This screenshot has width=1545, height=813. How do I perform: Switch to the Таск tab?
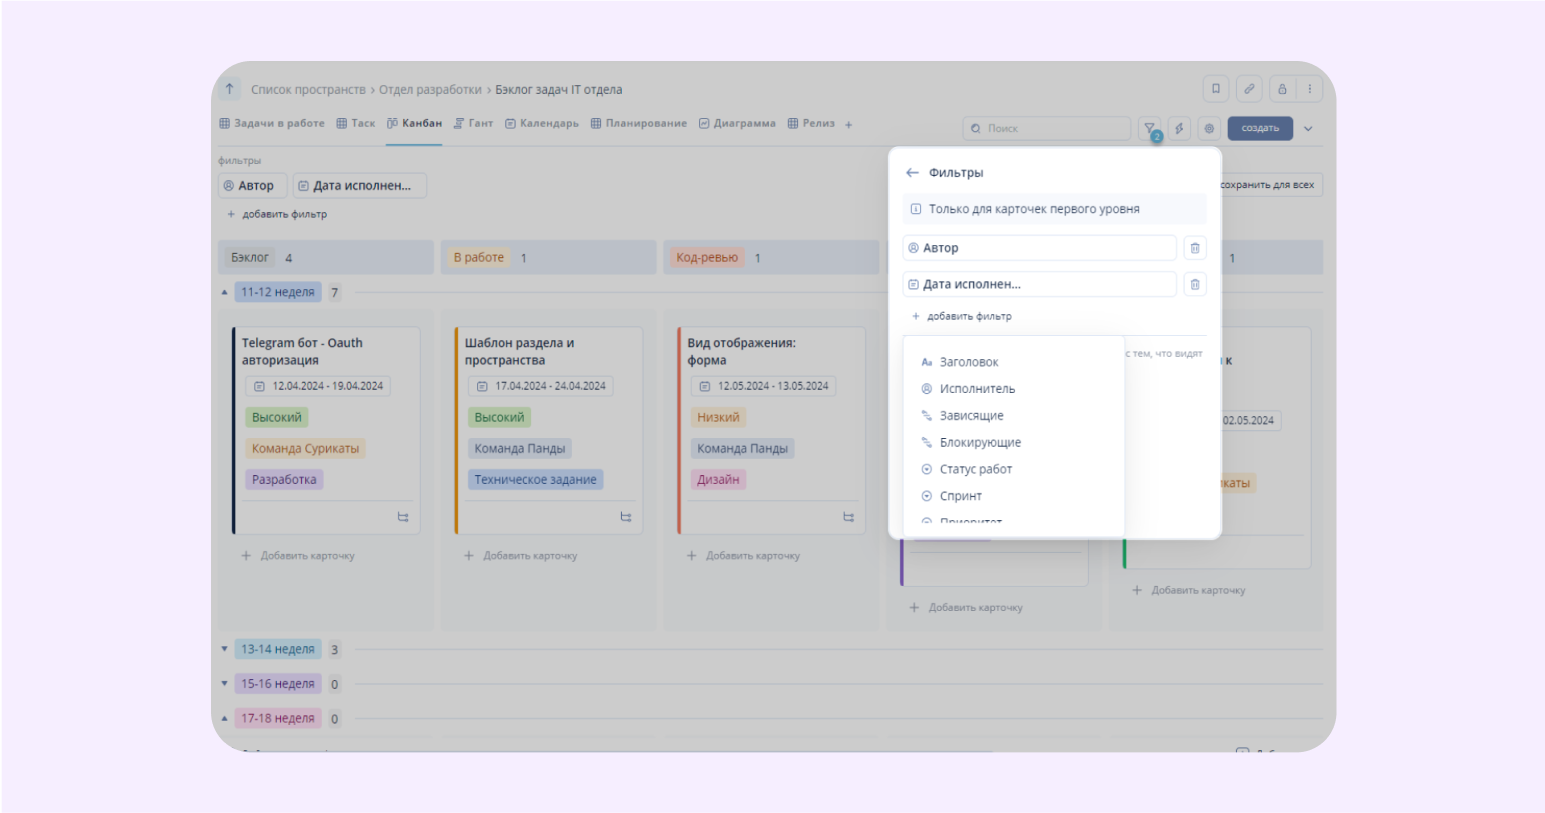point(356,124)
